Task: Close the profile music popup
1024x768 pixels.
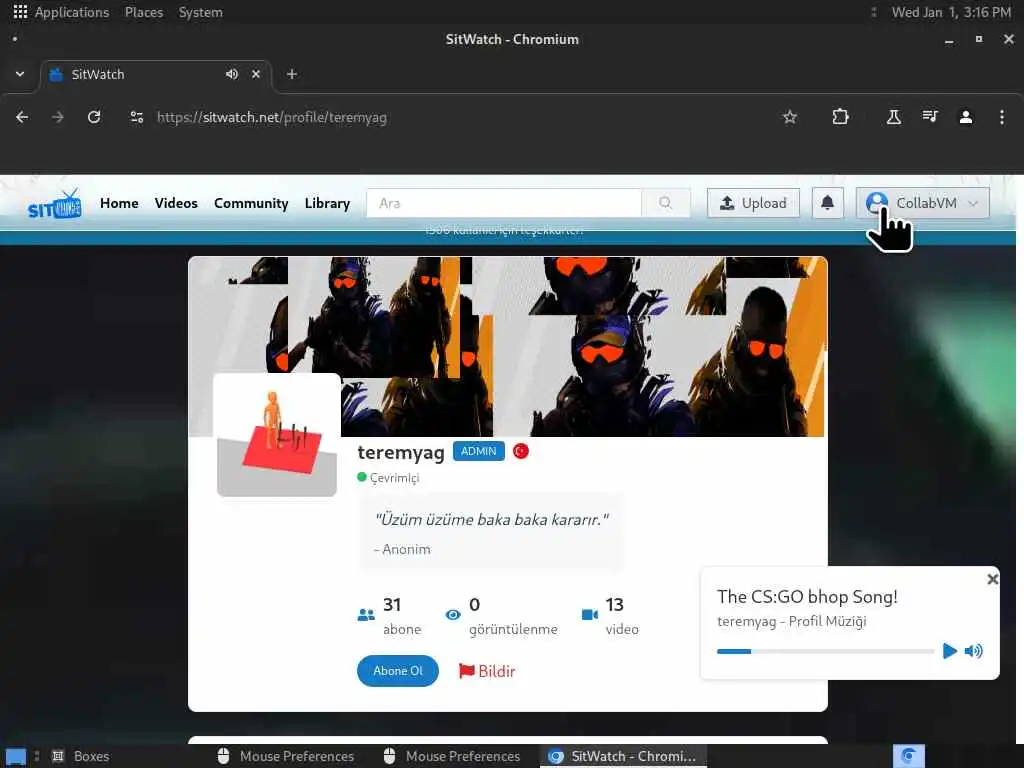Action: click(x=993, y=579)
